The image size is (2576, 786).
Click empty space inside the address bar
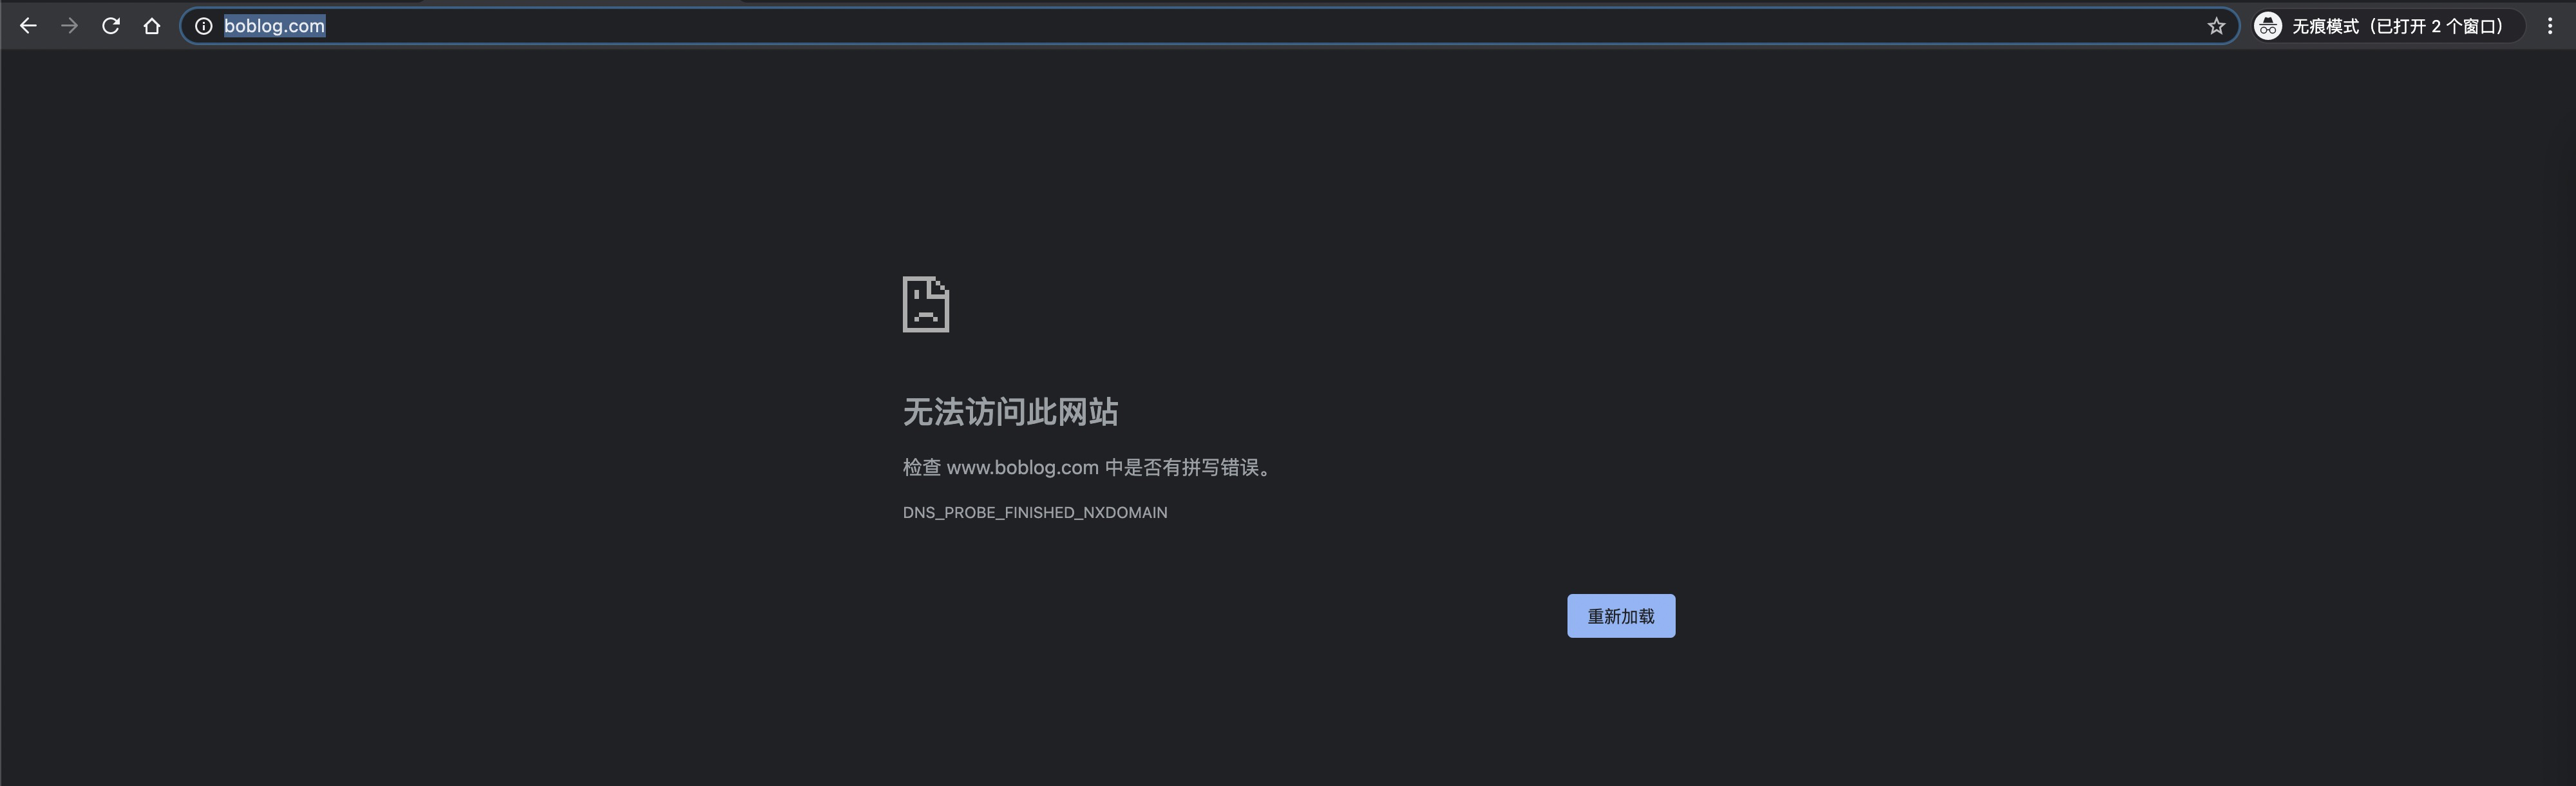(x=1200, y=26)
